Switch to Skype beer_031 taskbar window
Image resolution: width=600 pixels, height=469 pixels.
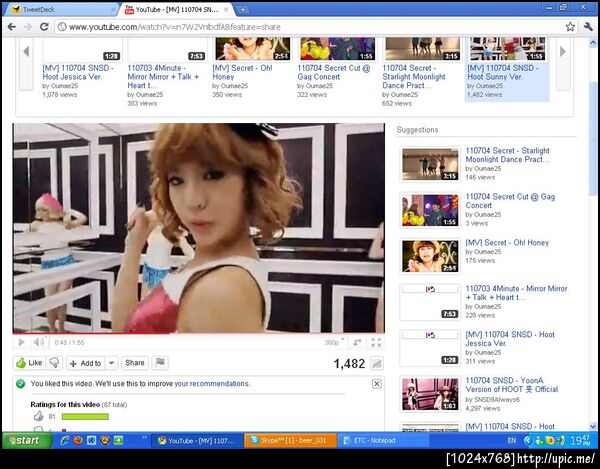(290, 441)
